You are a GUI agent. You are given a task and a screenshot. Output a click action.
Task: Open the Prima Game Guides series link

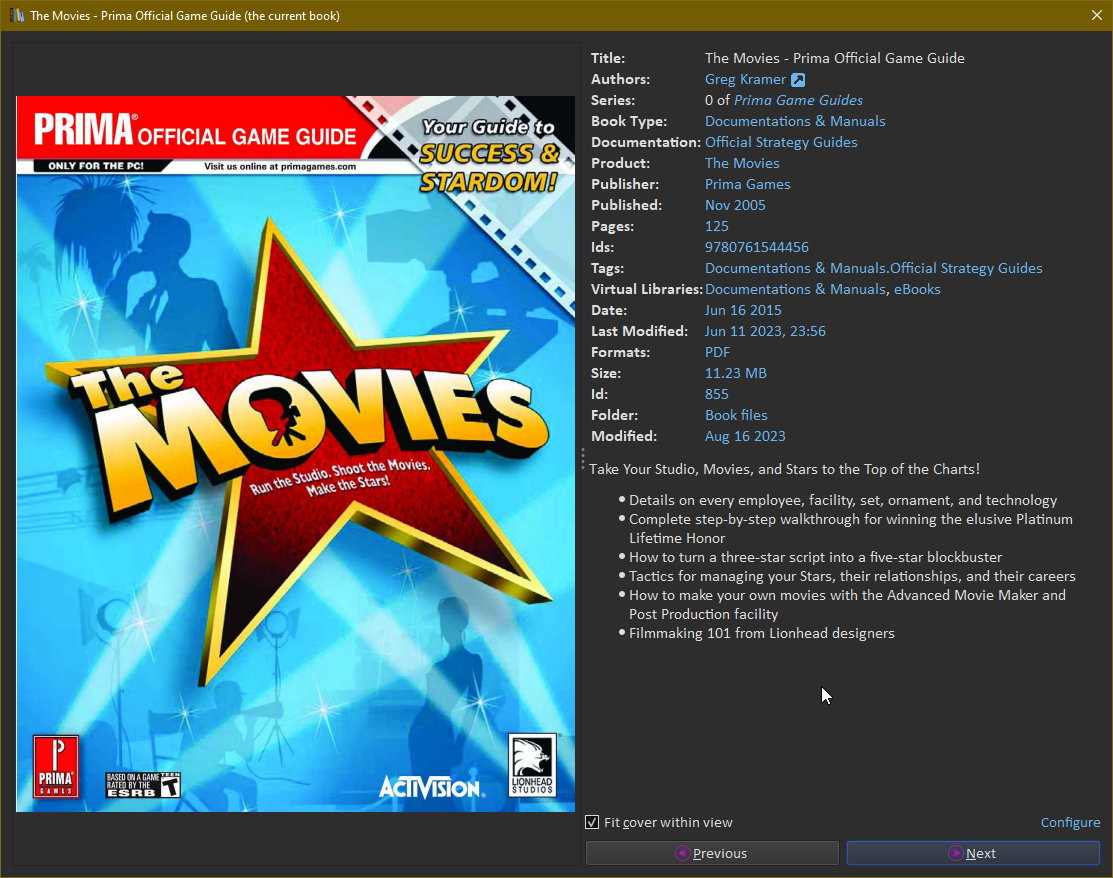pos(799,100)
